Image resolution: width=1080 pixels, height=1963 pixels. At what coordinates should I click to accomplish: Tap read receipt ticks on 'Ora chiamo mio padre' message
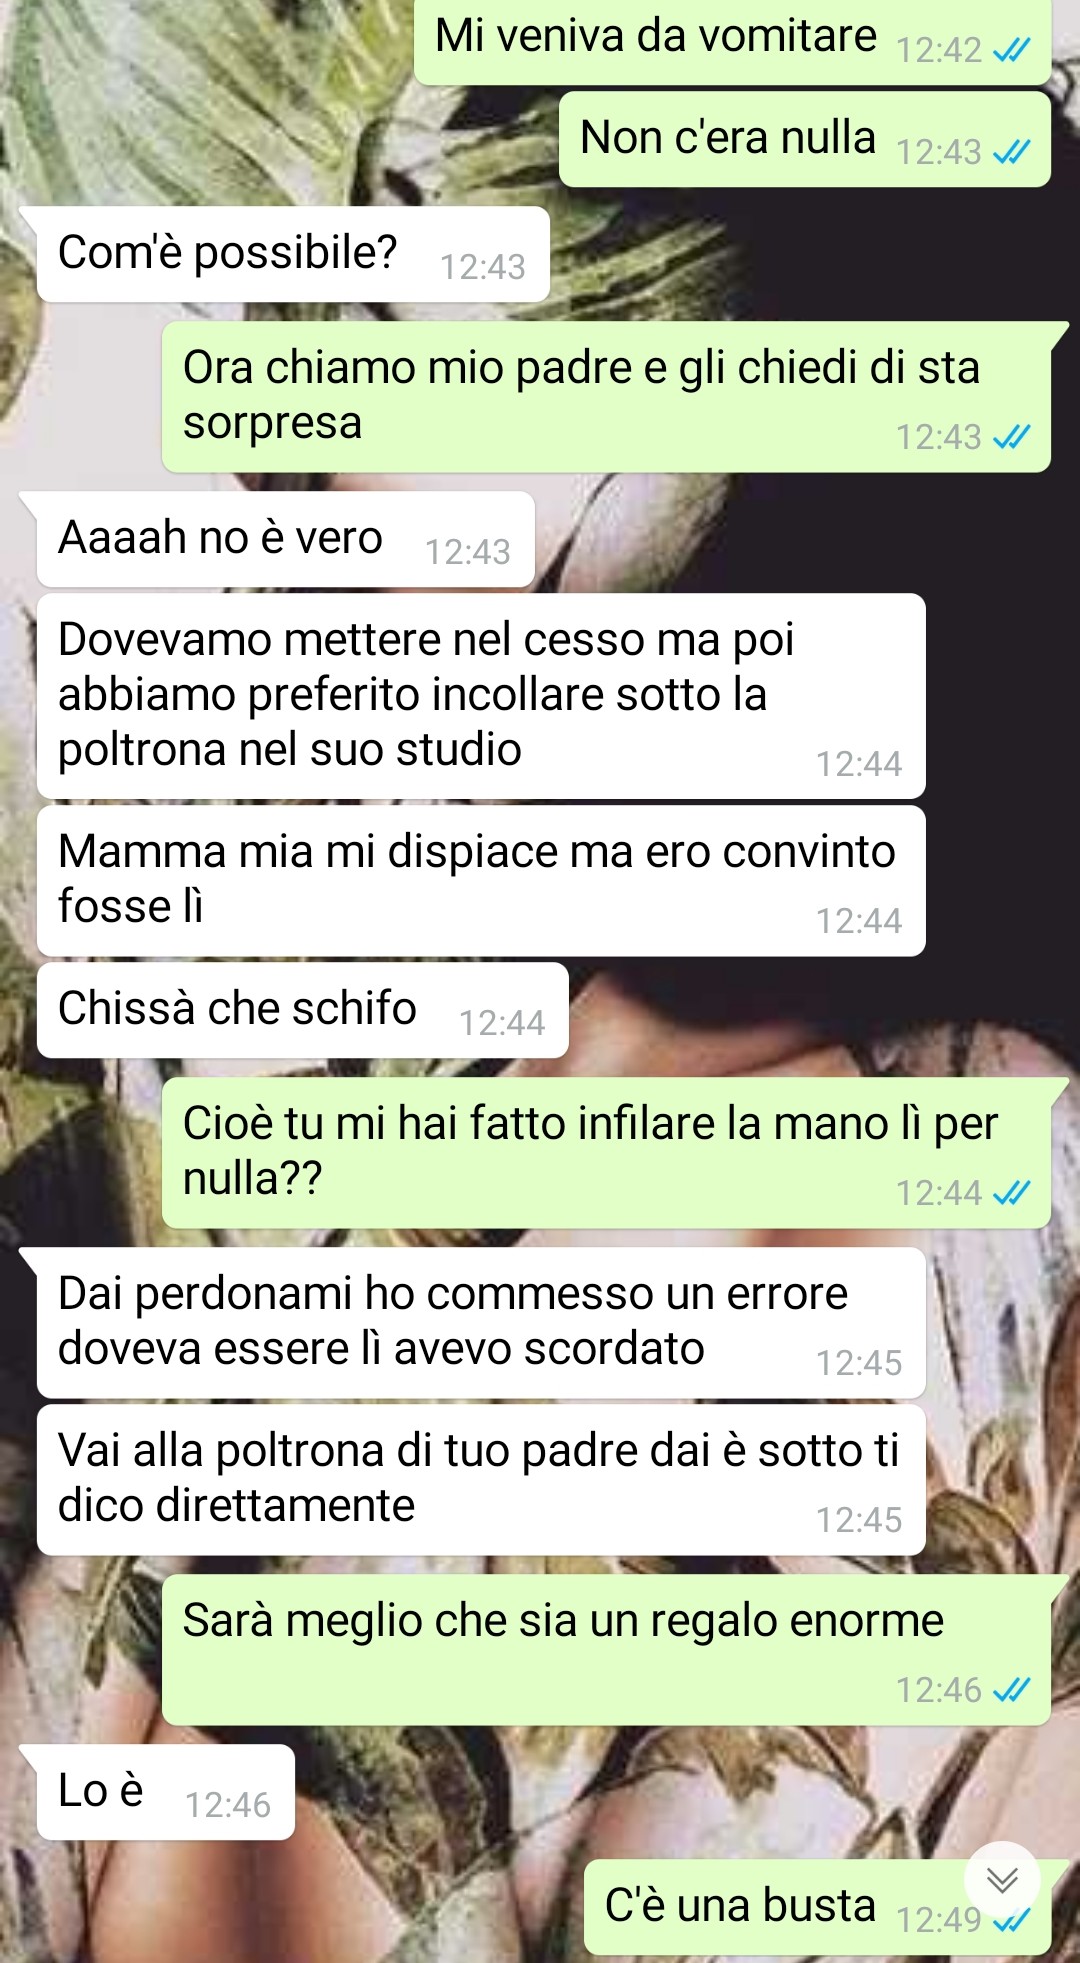click(x=1011, y=437)
